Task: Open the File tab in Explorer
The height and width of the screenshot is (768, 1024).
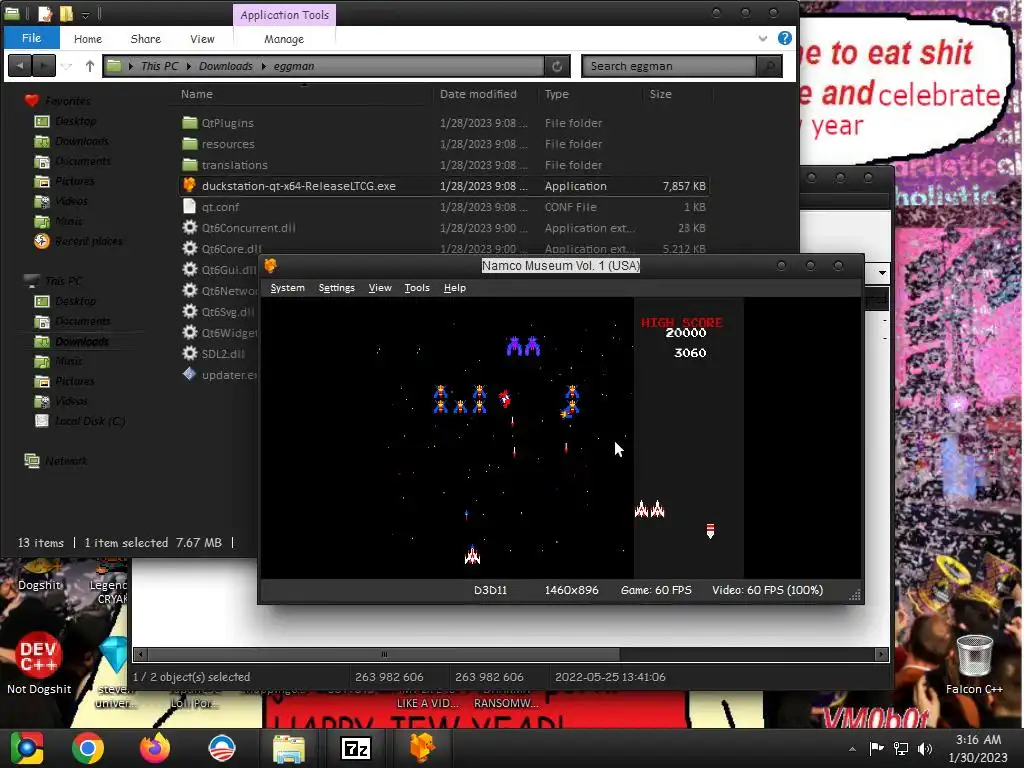Action: (31, 38)
